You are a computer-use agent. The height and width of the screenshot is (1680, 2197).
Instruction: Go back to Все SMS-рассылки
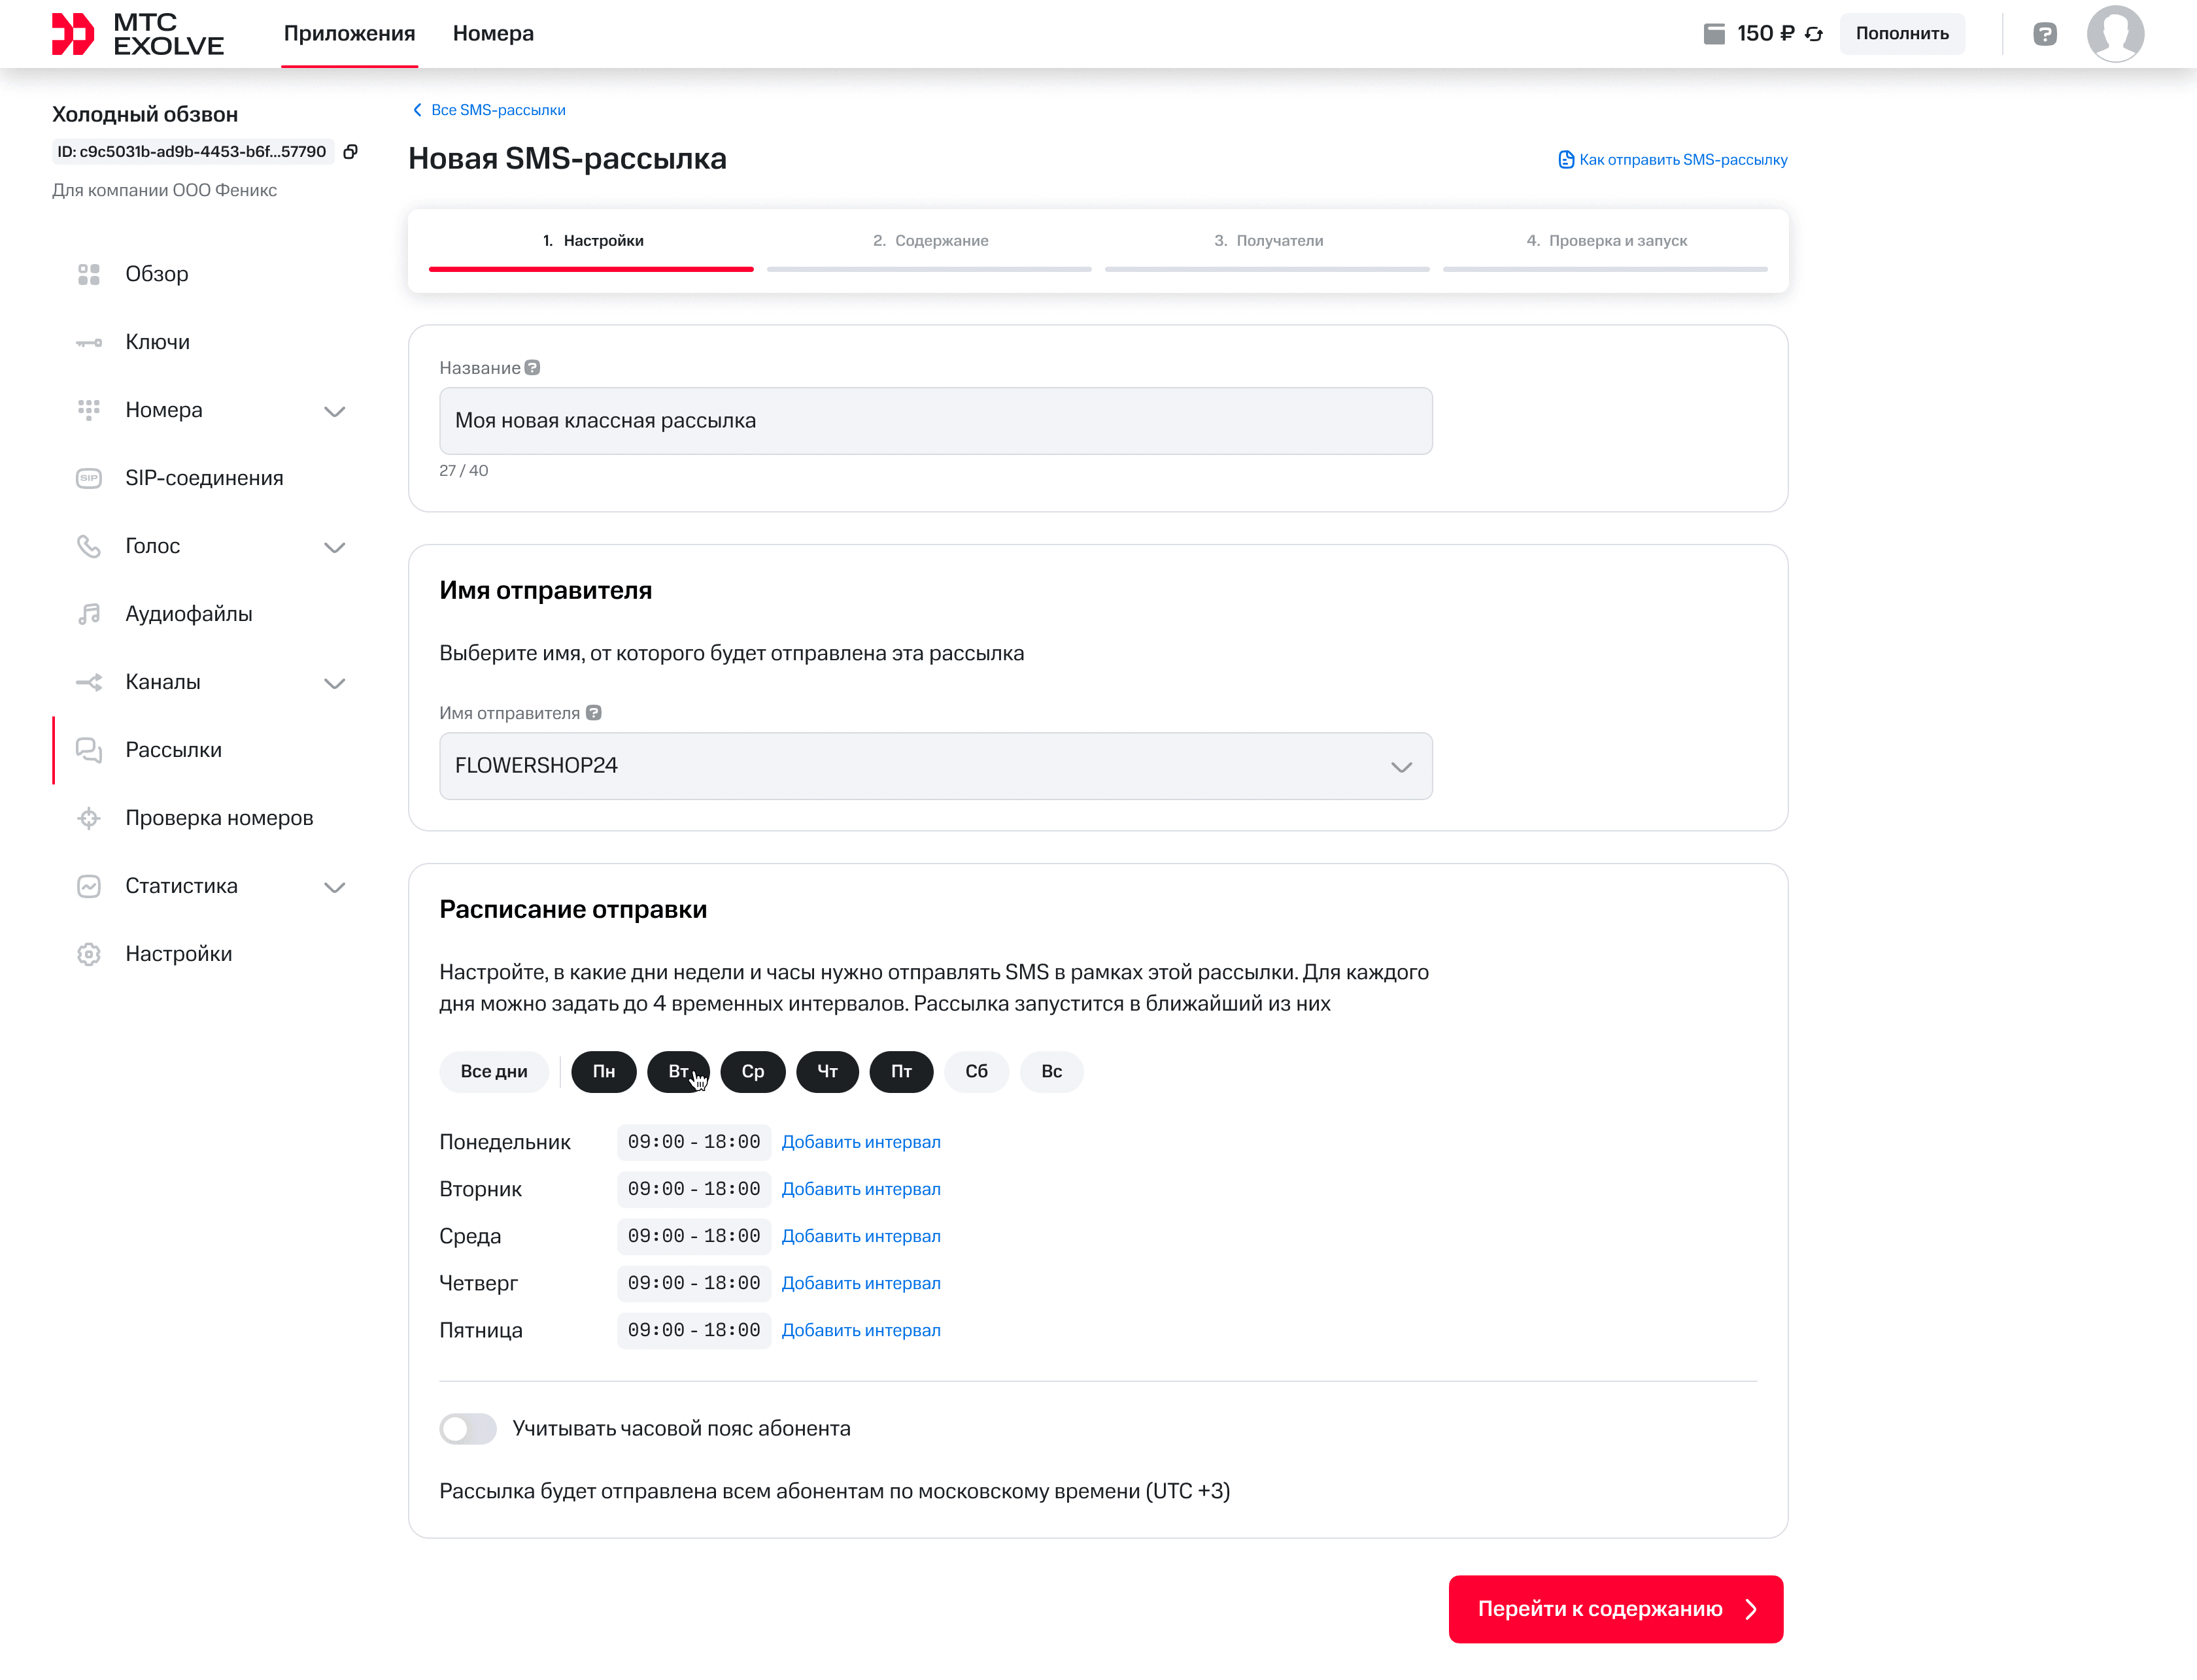(489, 110)
